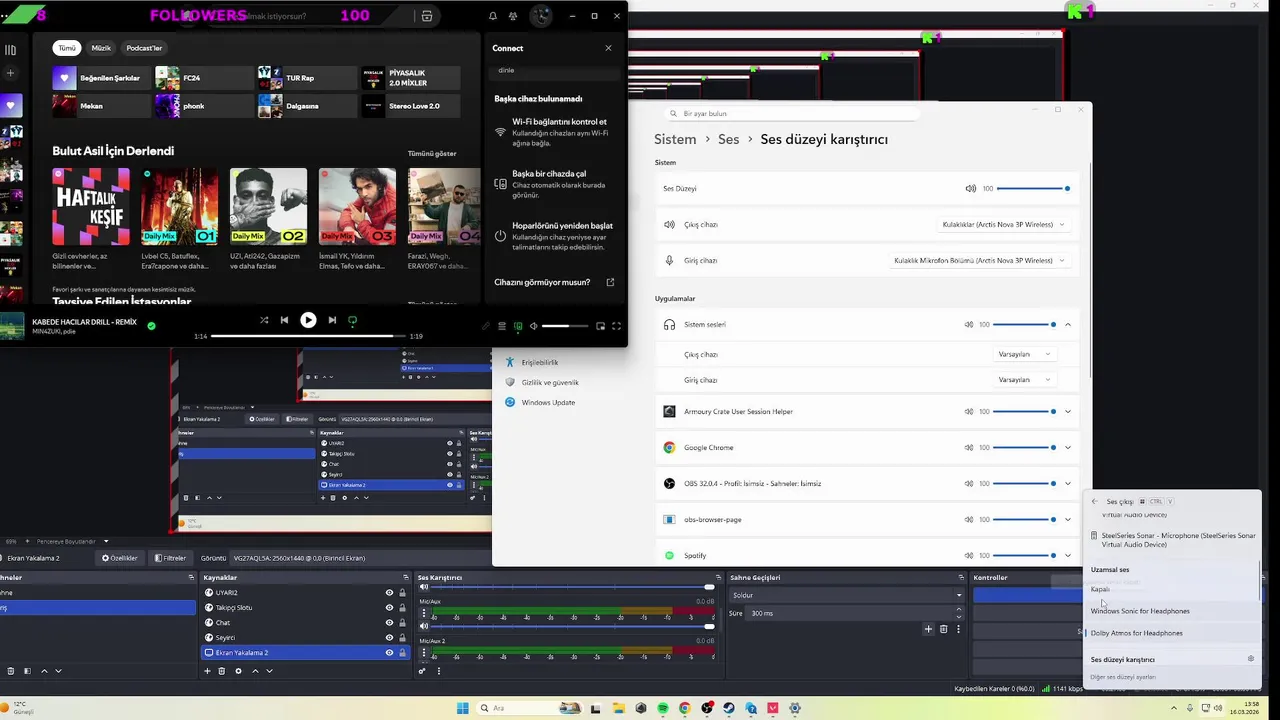Image resolution: width=1280 pixels, height=720 pixels.
Task: Add a source with the Kaynaklar plus icon
Action: pyautogui.click(x=208, y=671)
